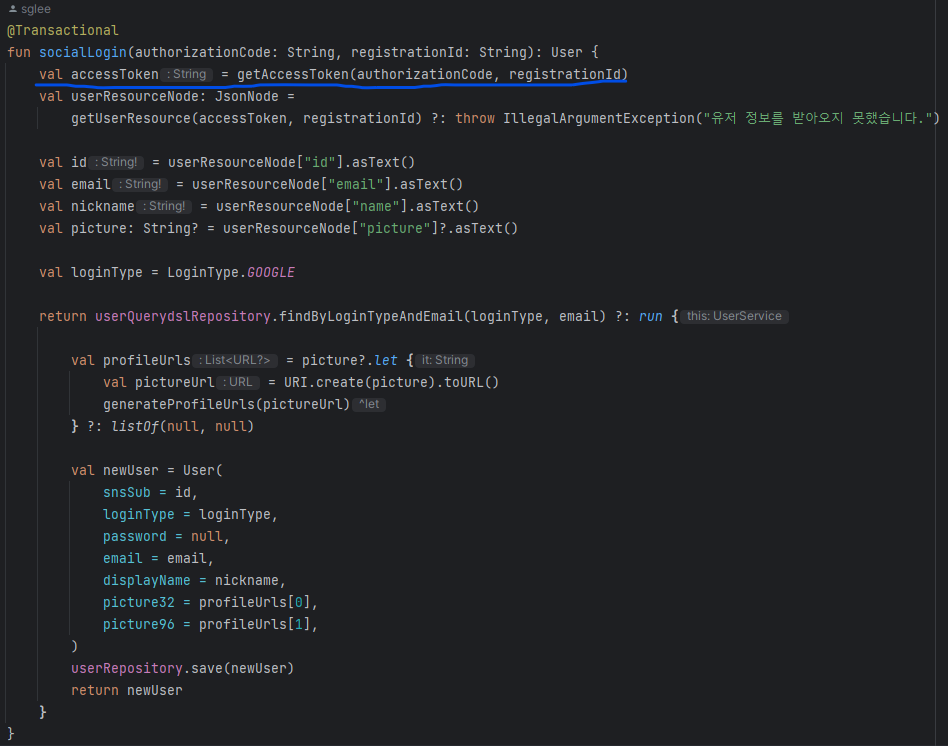
Task: Click the run keyword
Action: click(651, 317)
